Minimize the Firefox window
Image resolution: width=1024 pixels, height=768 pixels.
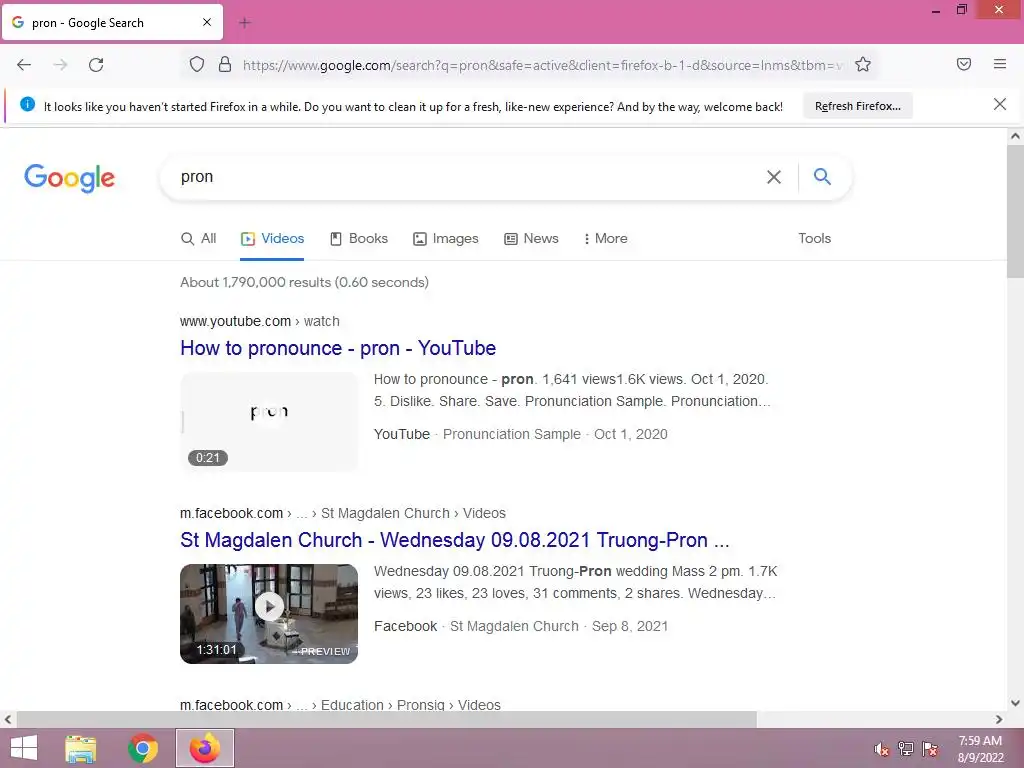pyautogui.click(x=936, y=10)
